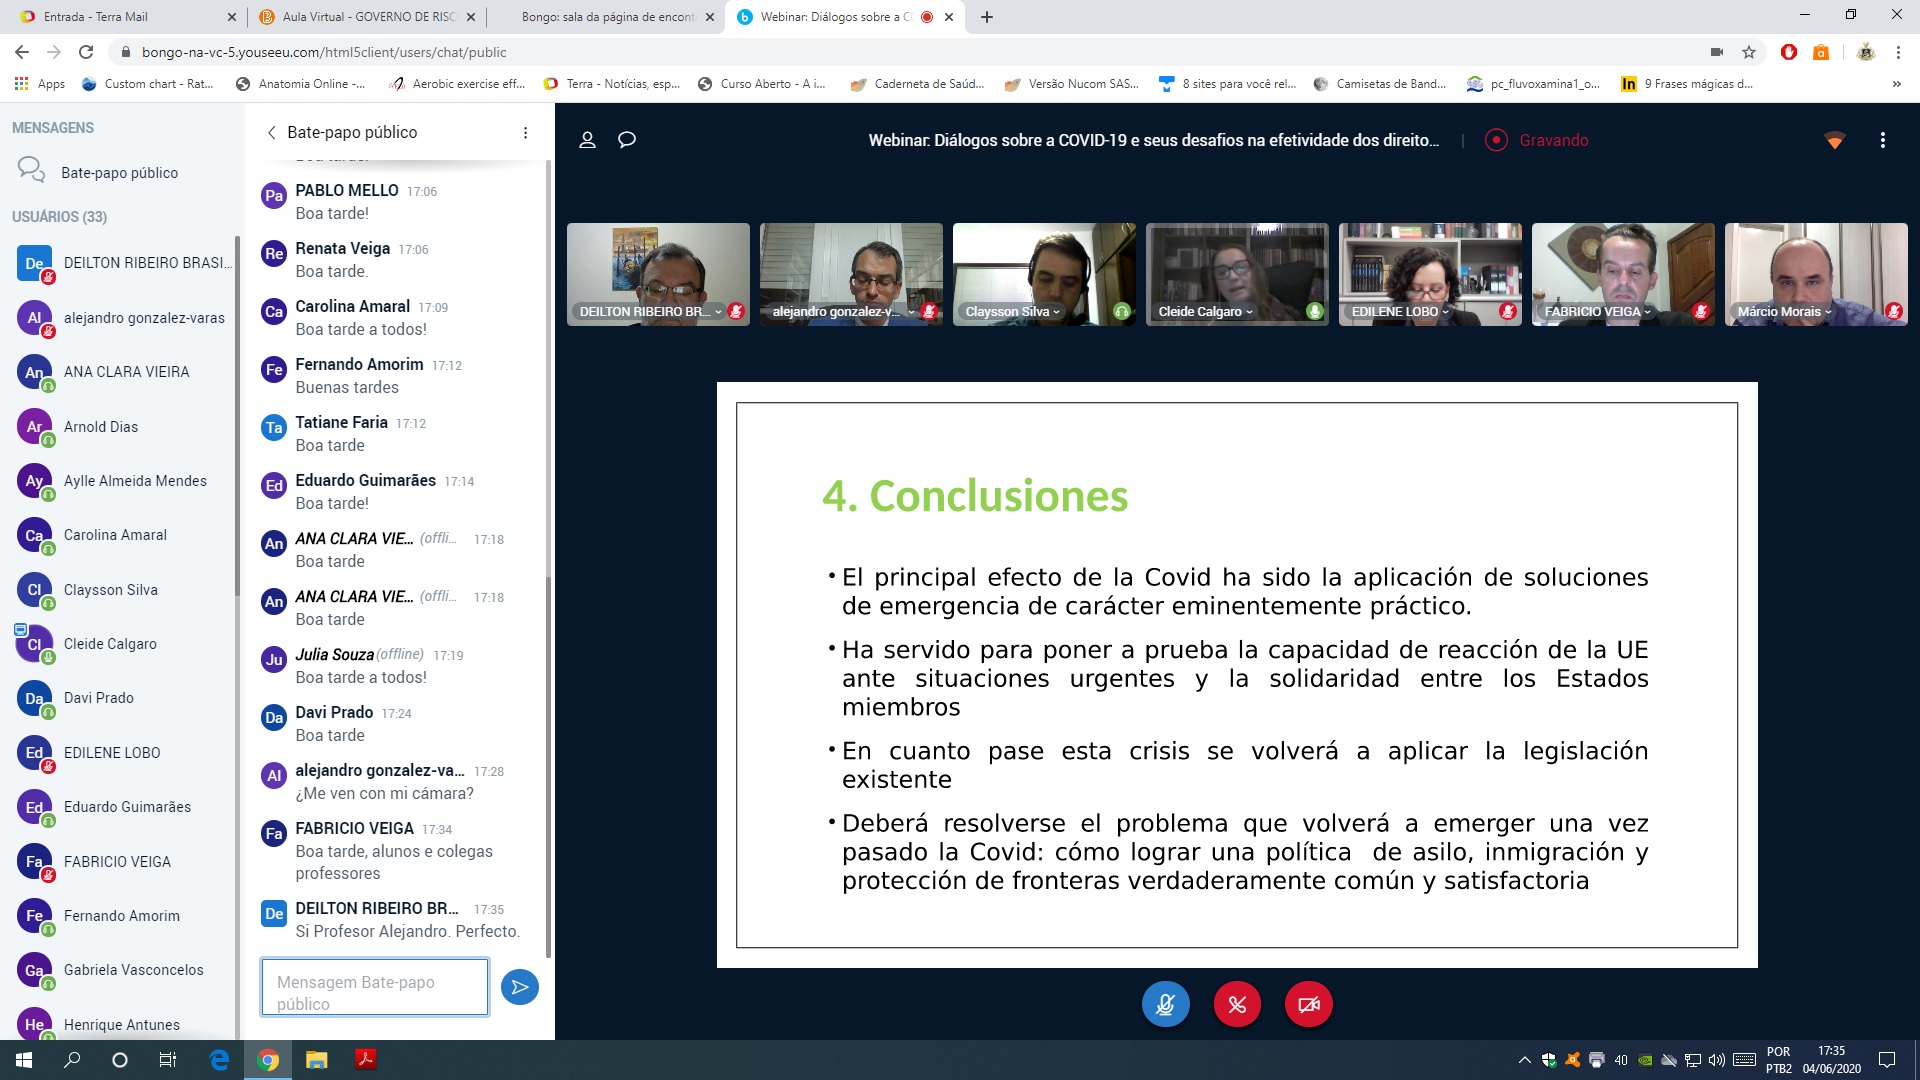Open Bate-papo público in messages list
This screenshot has height=1080, width=1920.
(x=119, y=173)
